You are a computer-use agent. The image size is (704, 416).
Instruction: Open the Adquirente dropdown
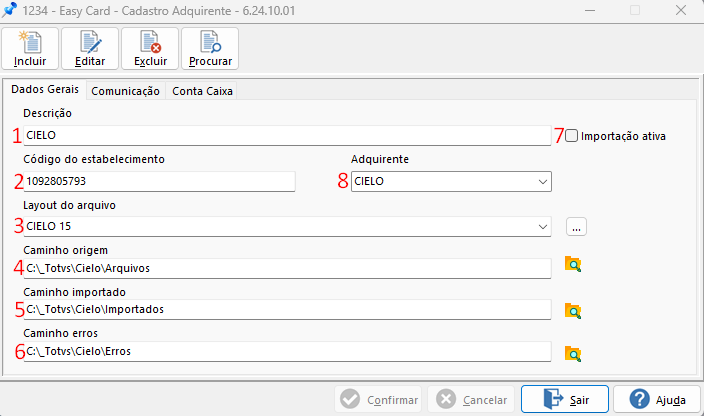[542, 182]
